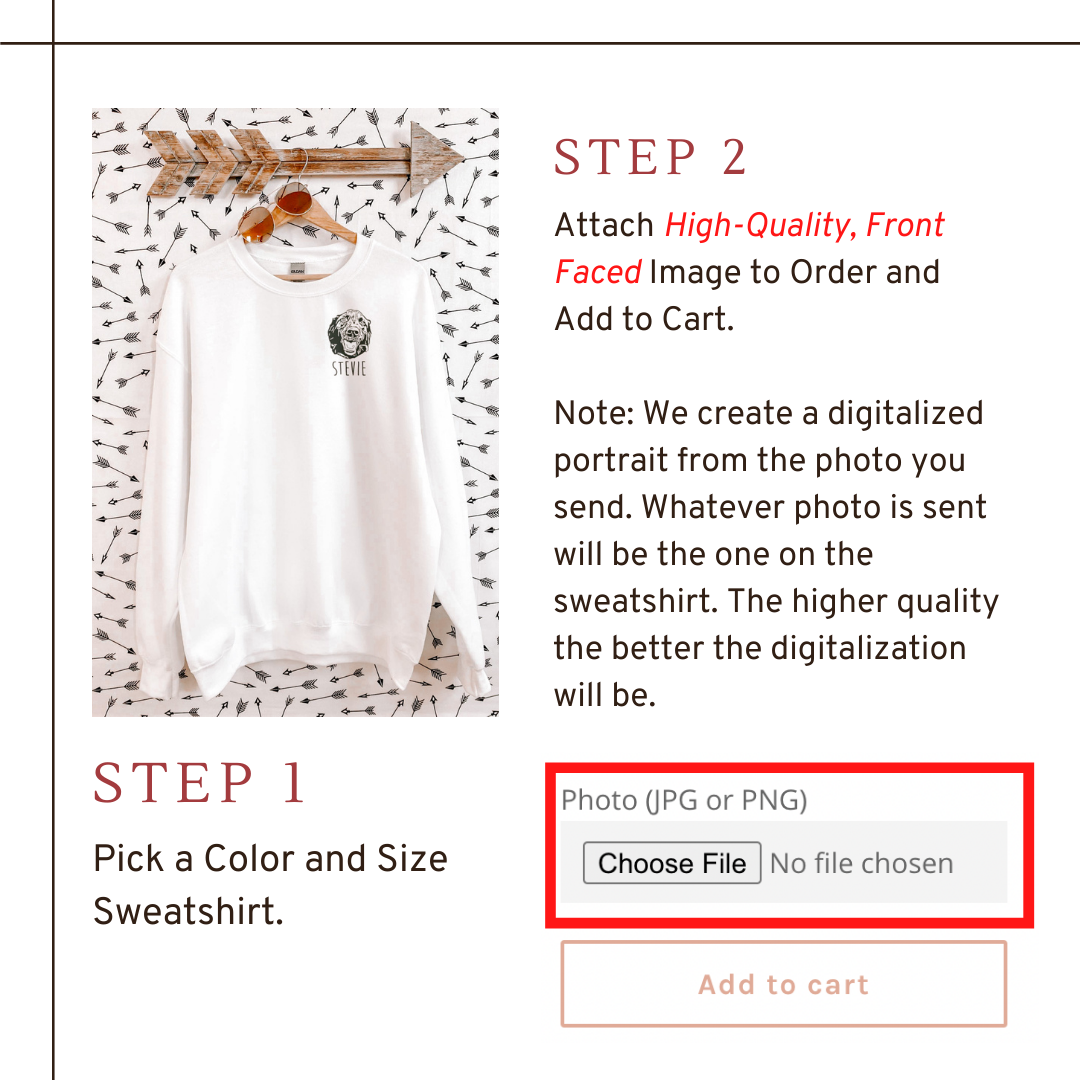The image size is (1080, 1080).
Task: Click the STEVIE name under the portrait
Action: click(349, 369)
